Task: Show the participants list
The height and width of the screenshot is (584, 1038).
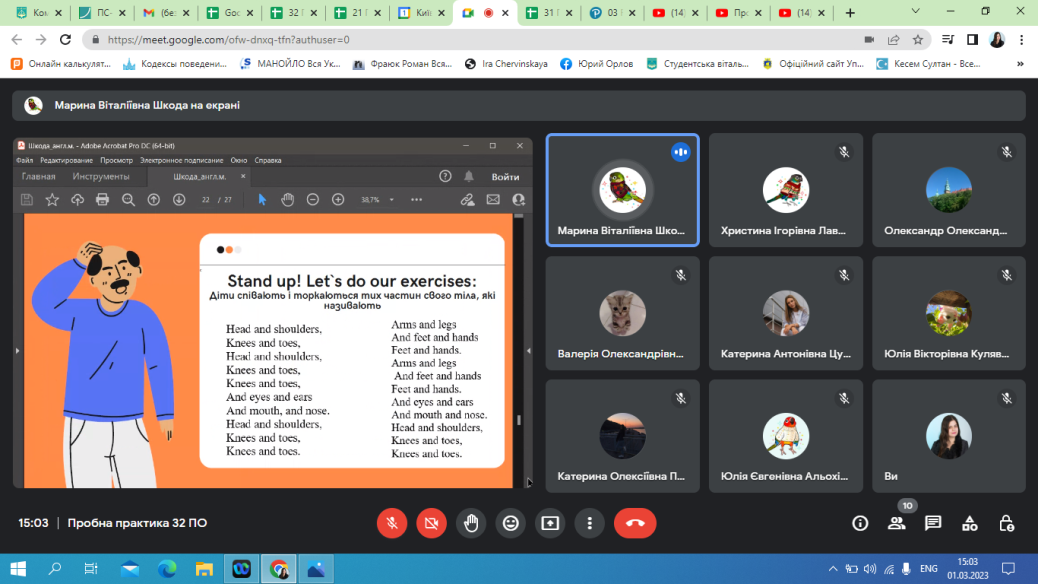Action: 897,523
